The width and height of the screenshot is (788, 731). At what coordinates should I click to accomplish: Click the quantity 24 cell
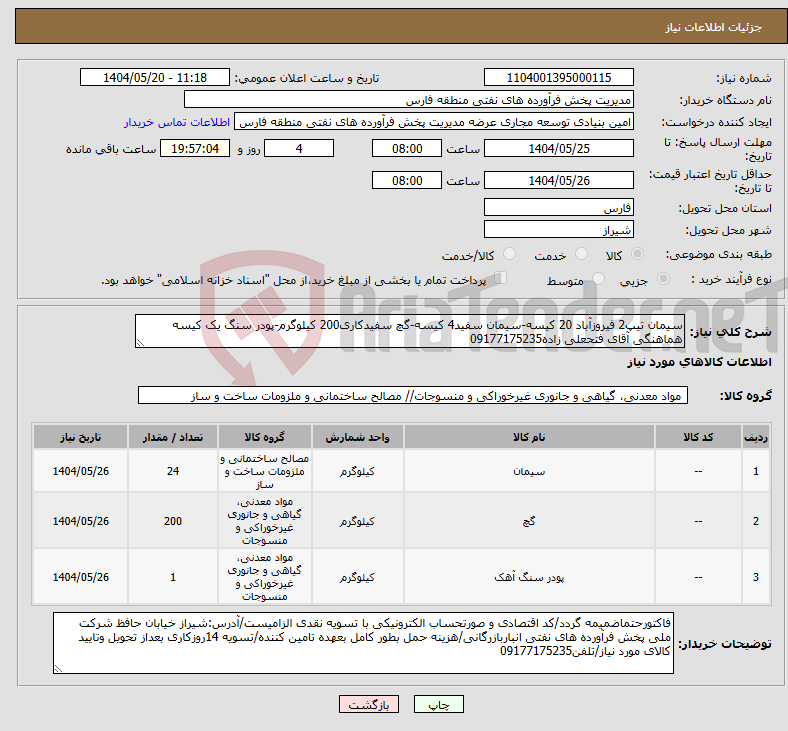(173, 471)
